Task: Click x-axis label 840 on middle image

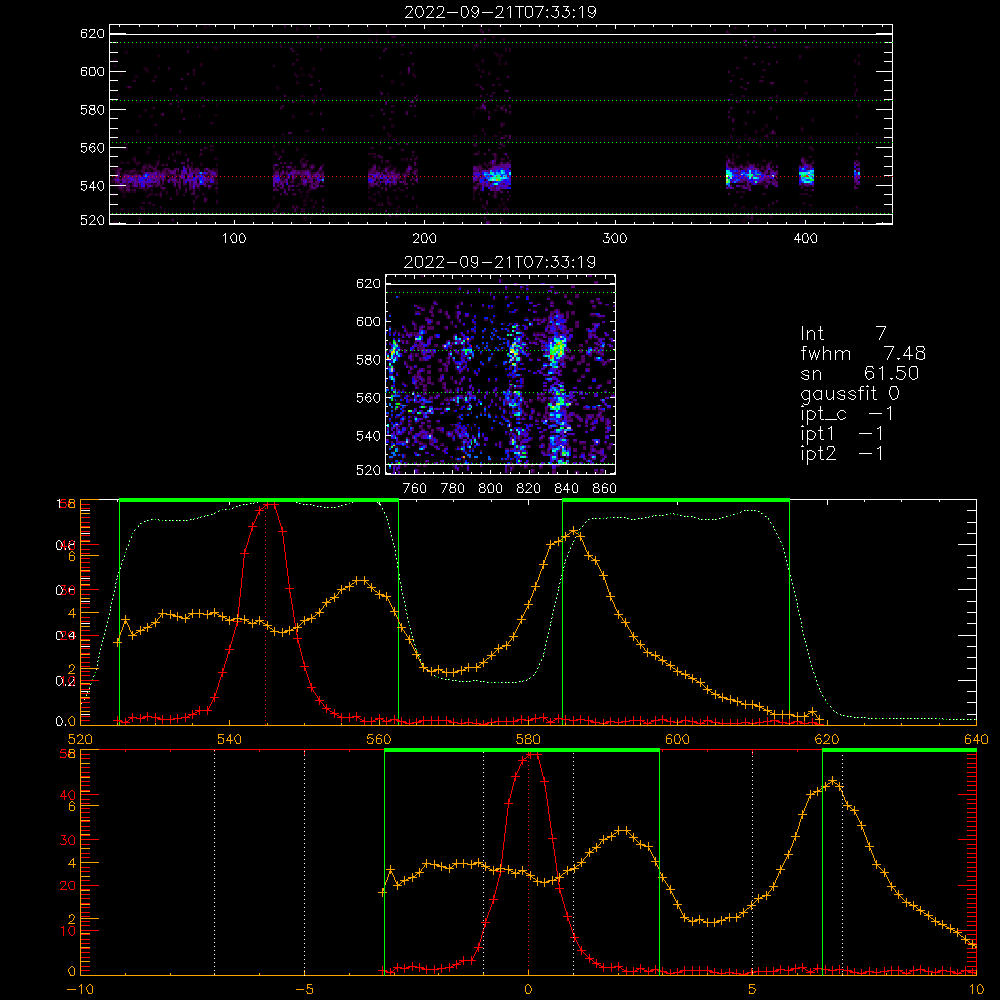Action: click(x=566, y=489)
